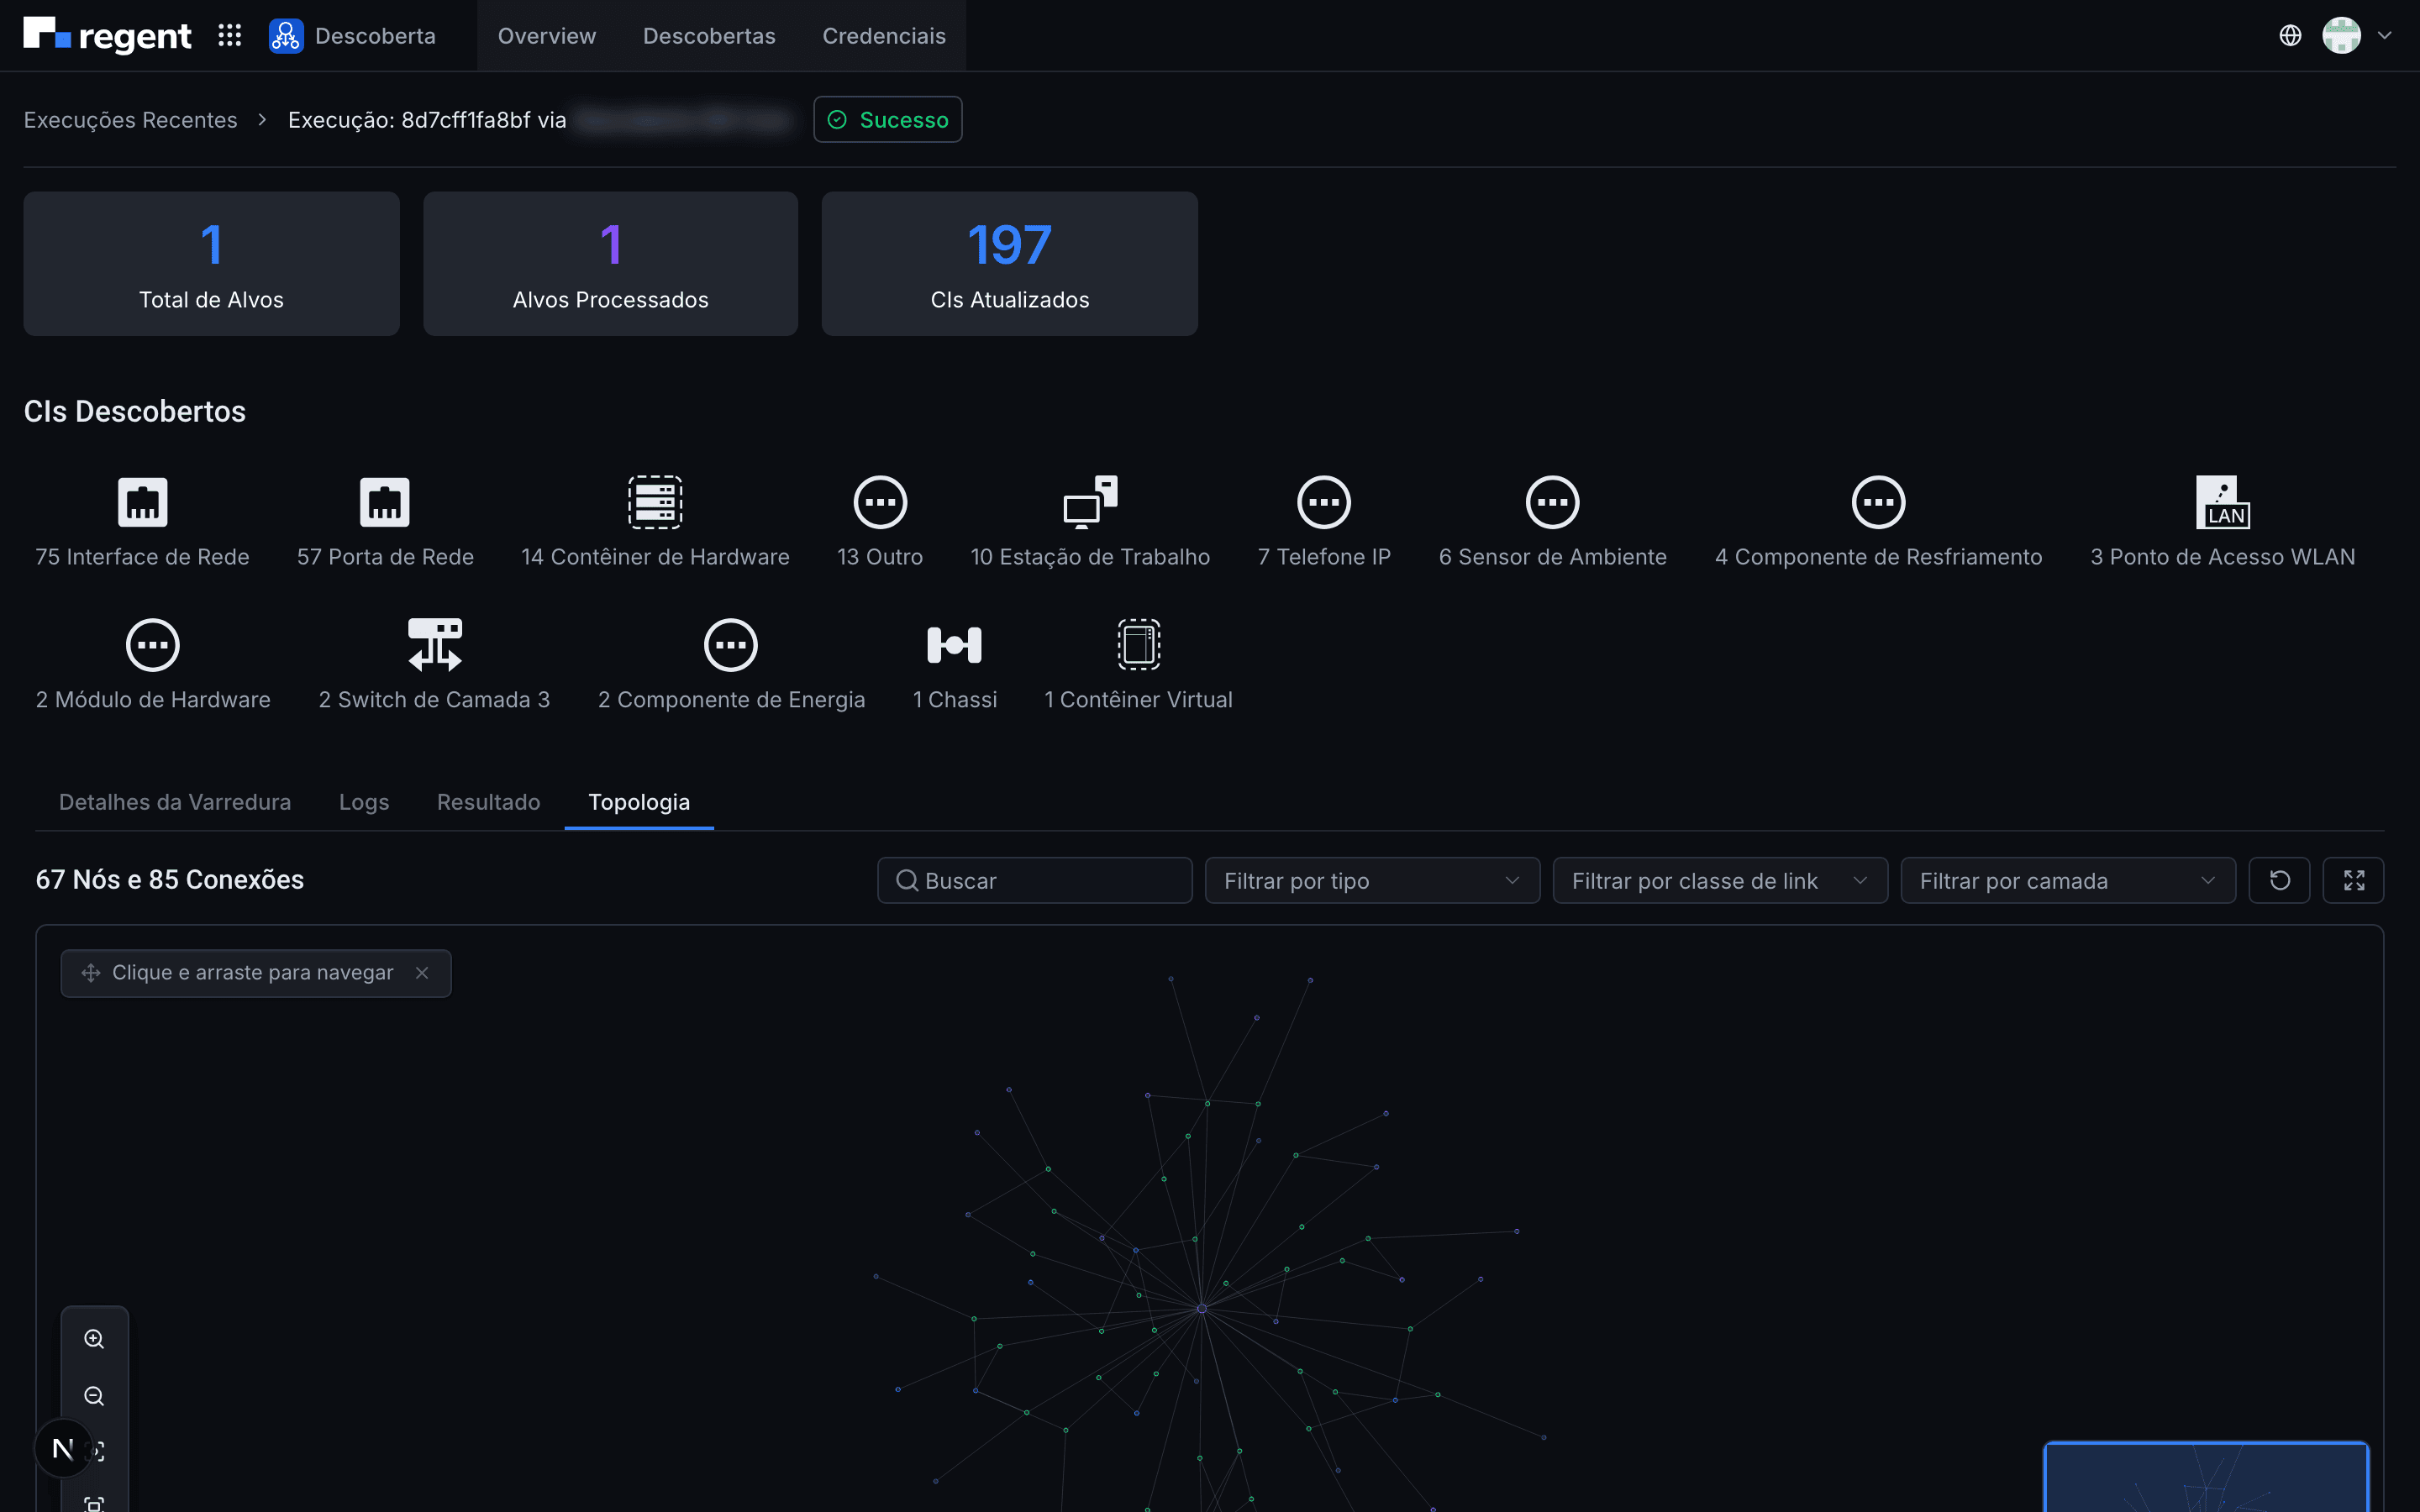Select the Componente de Energia icon
The width and height of the screenshot is (2420, 1512).
pos(731,645)
